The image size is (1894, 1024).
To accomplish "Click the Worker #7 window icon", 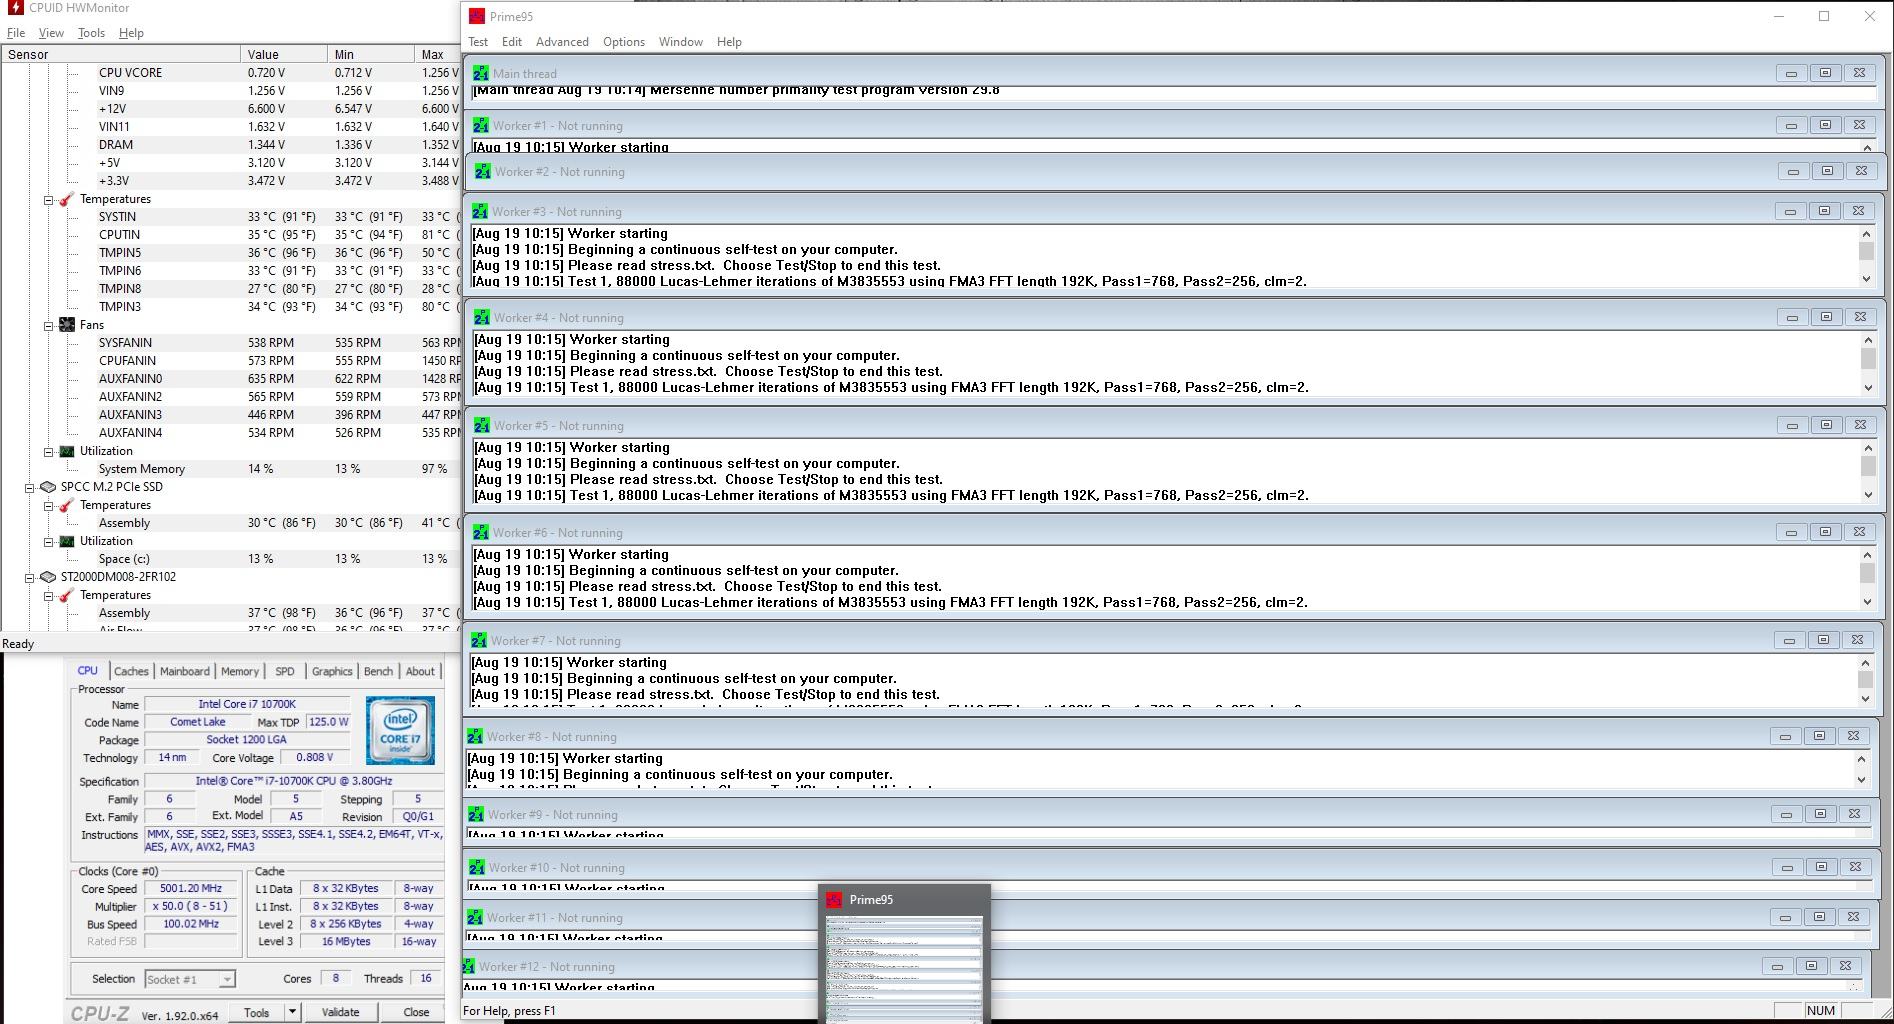I will 478,640.
